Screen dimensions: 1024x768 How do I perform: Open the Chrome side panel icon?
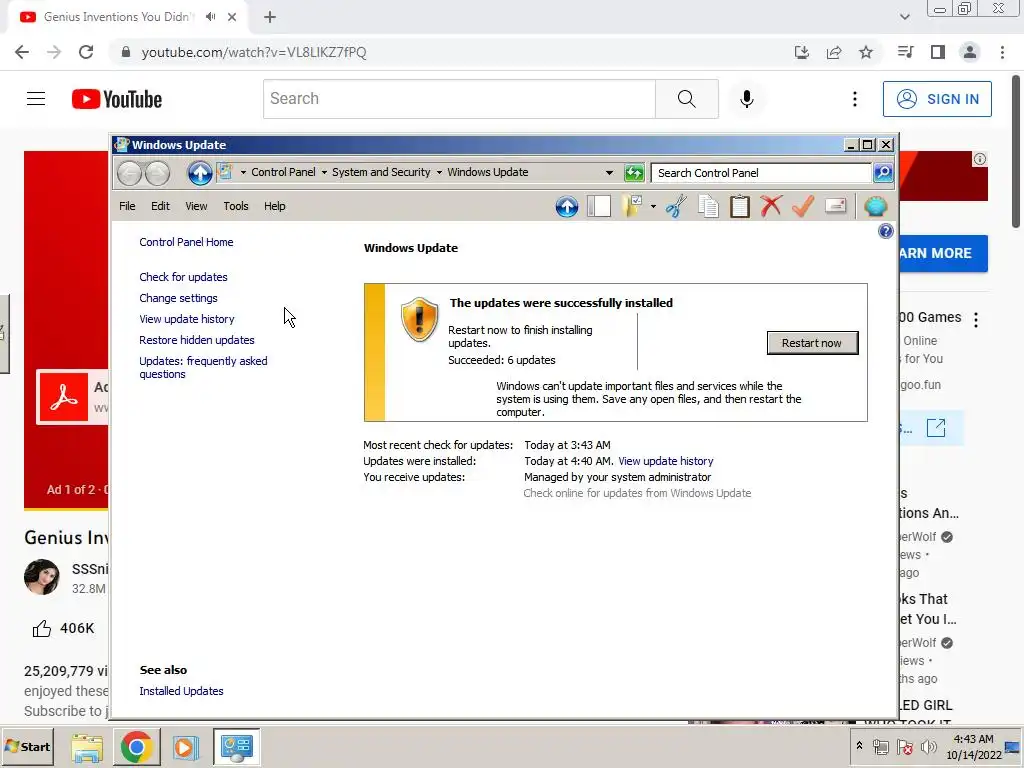pos(938,52)
